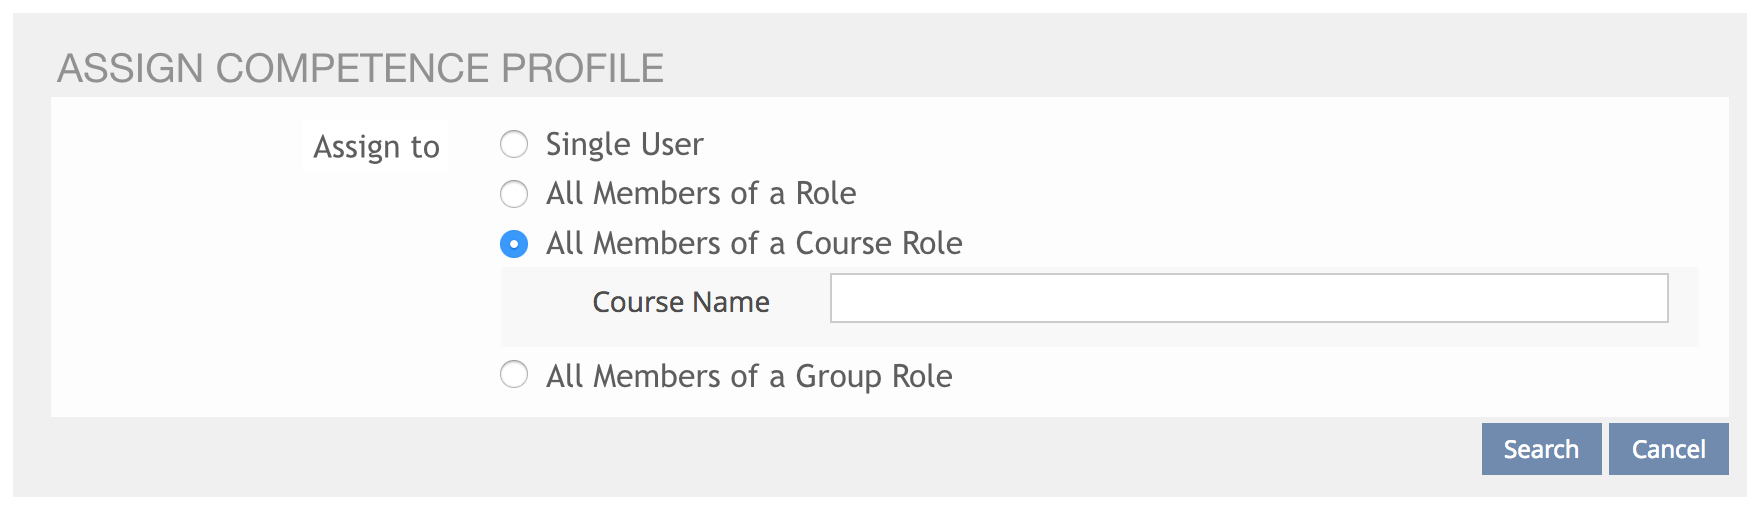Select the All Members of a Group Role radio

click(x=514, y=375)
